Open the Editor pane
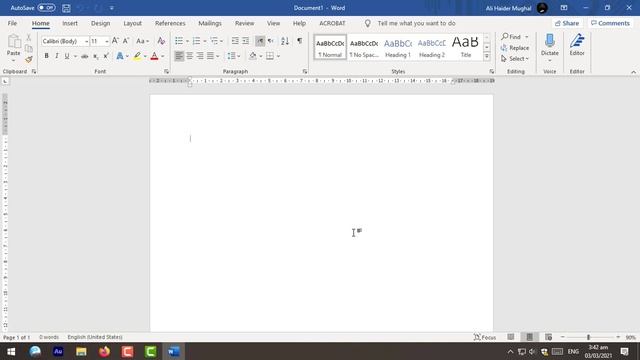640x360 pixels. tap(577, 45)
